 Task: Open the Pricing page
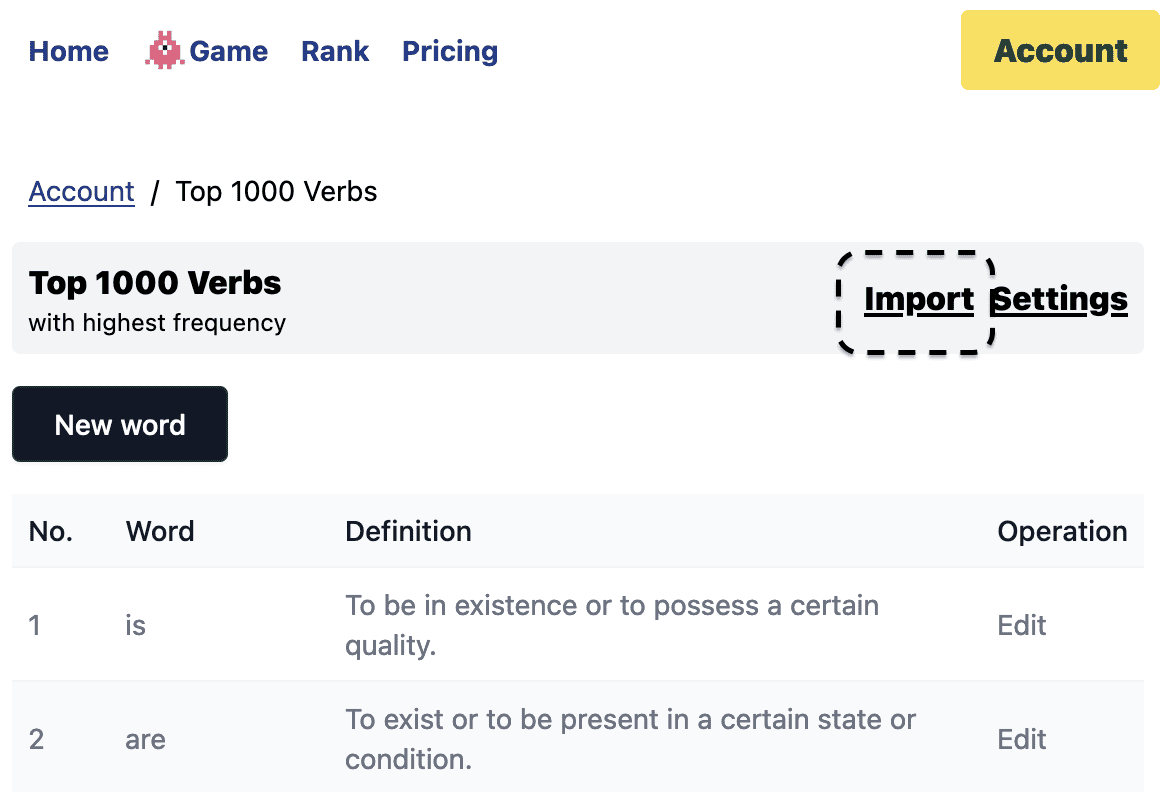coord(450,51)
